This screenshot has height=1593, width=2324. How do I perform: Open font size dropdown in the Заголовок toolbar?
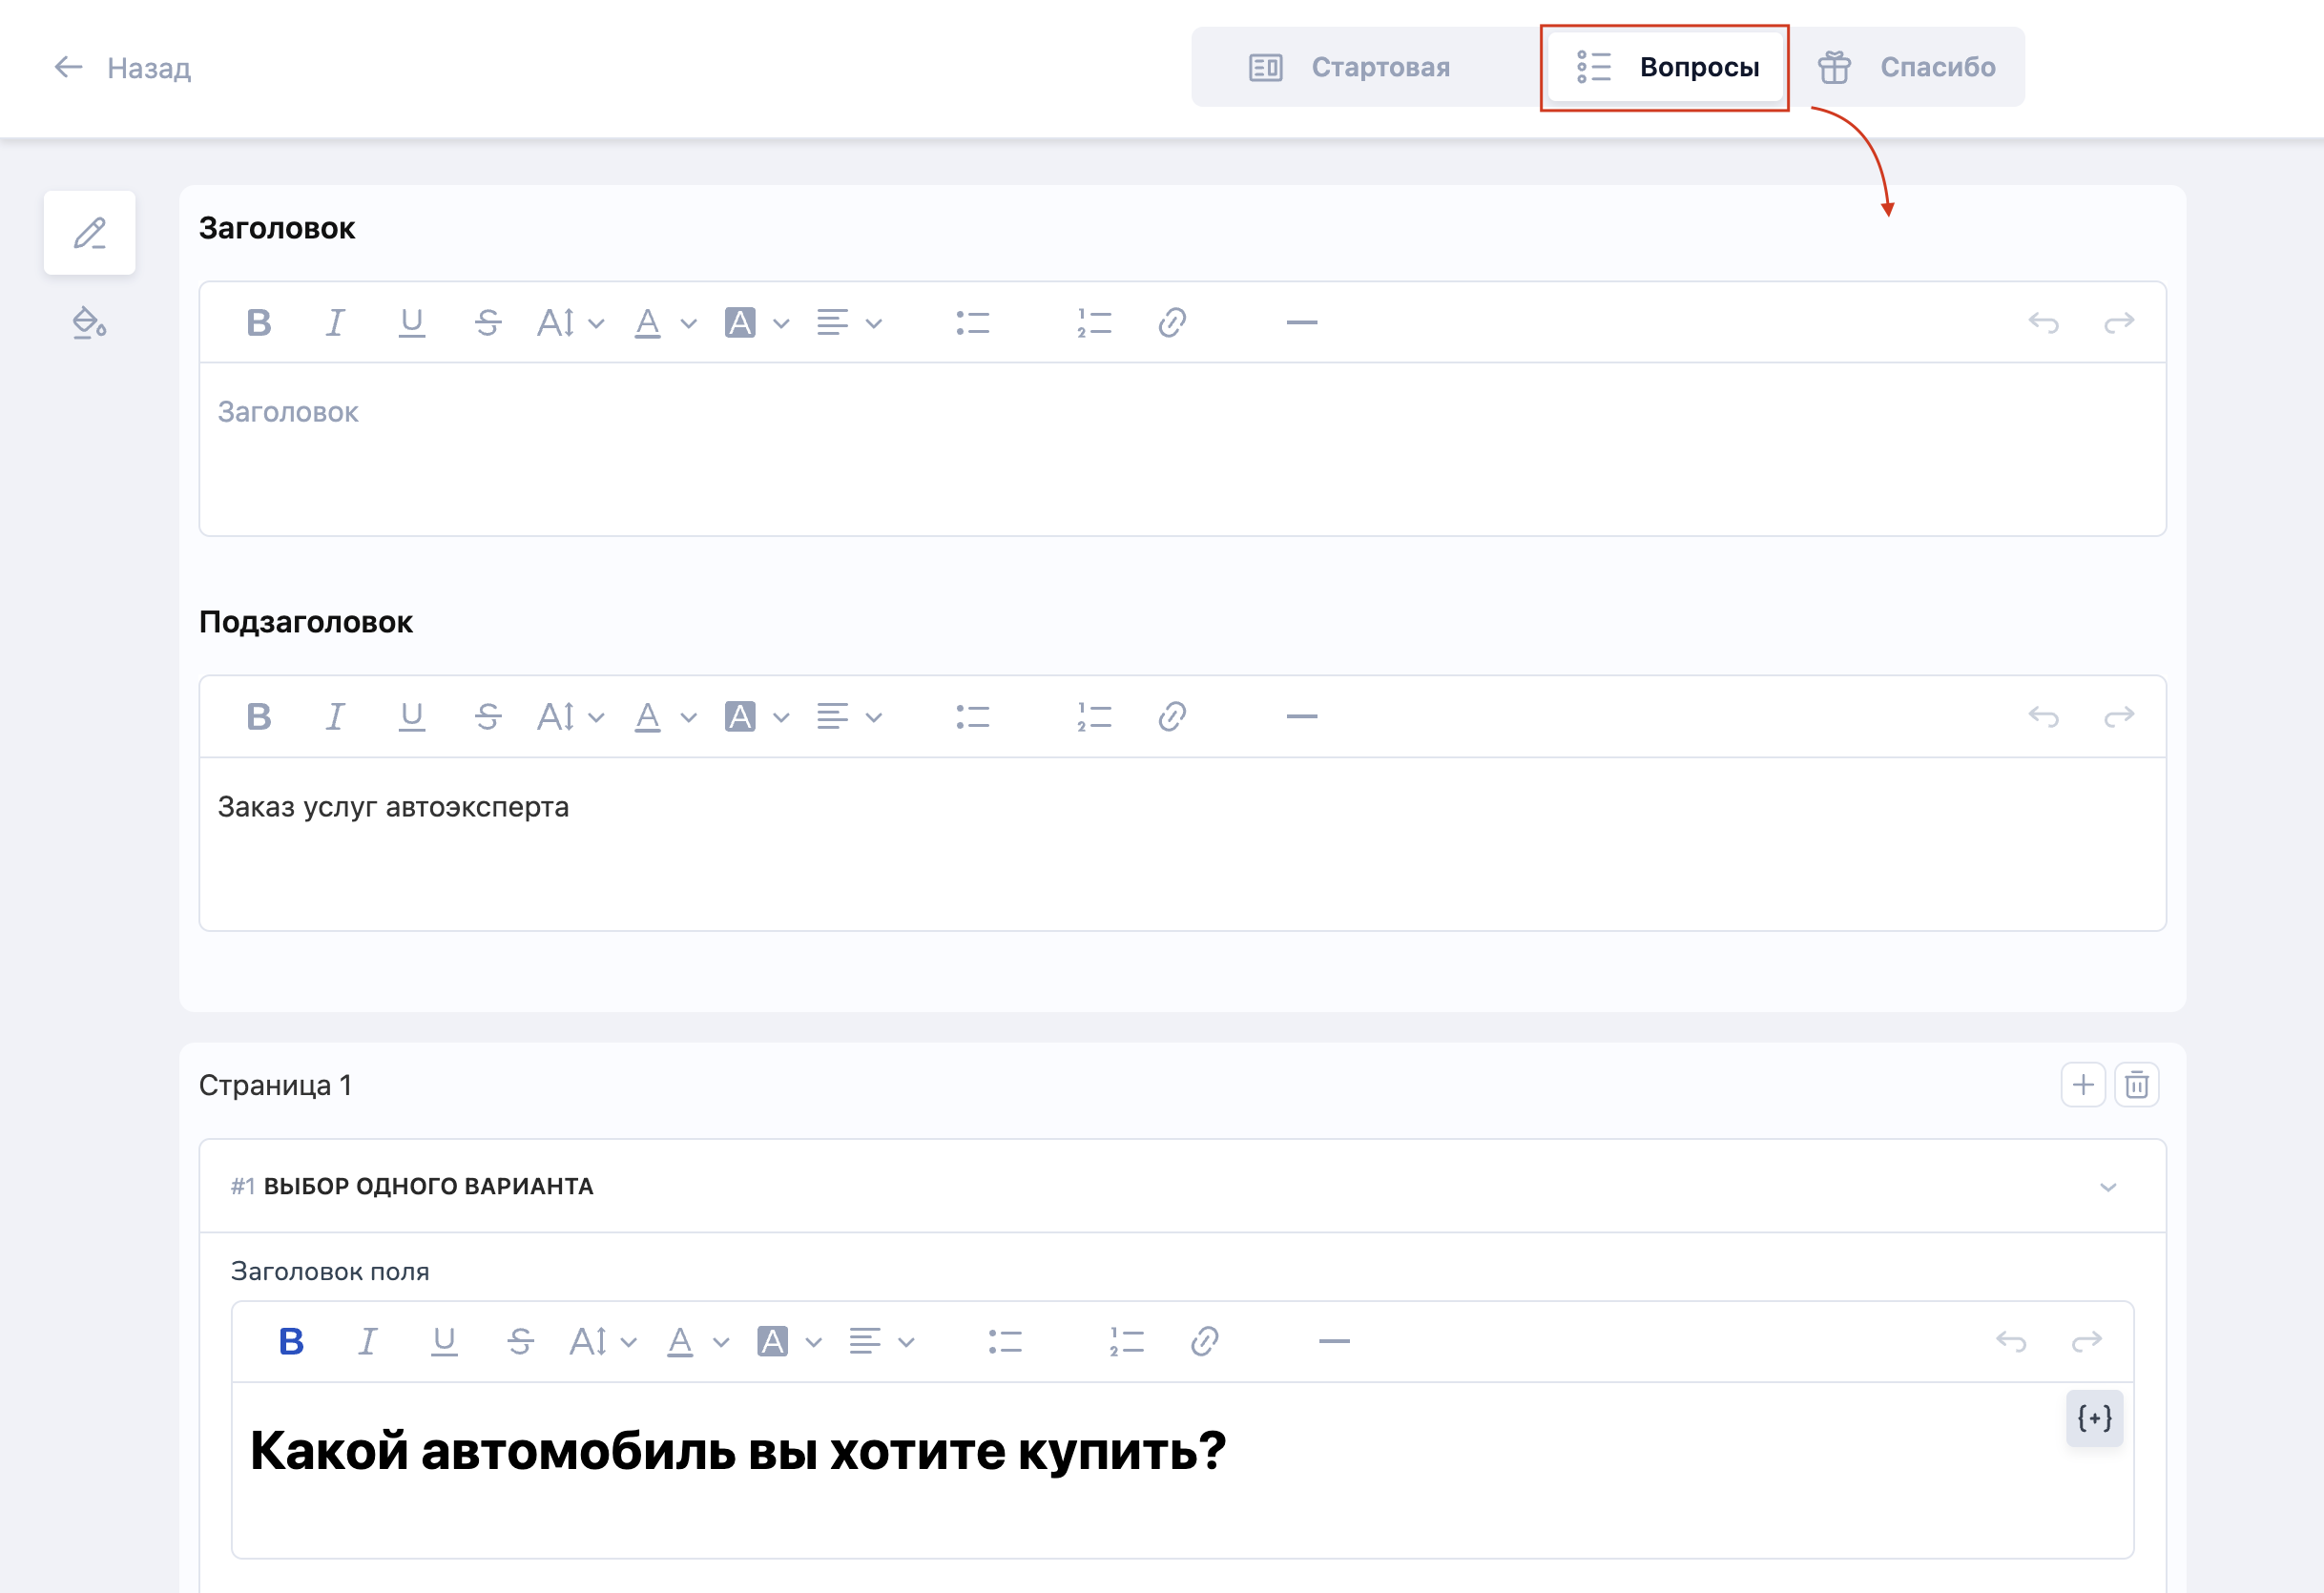[x=570, y=323]
